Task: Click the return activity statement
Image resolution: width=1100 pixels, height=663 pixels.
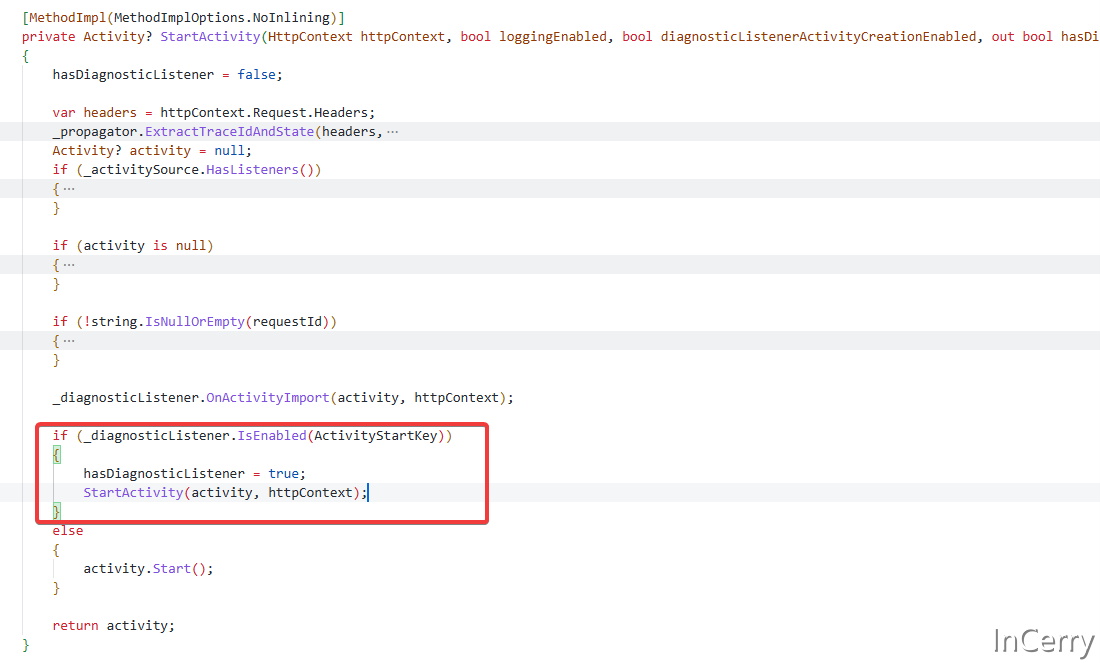Action: (x=113, y=626)
